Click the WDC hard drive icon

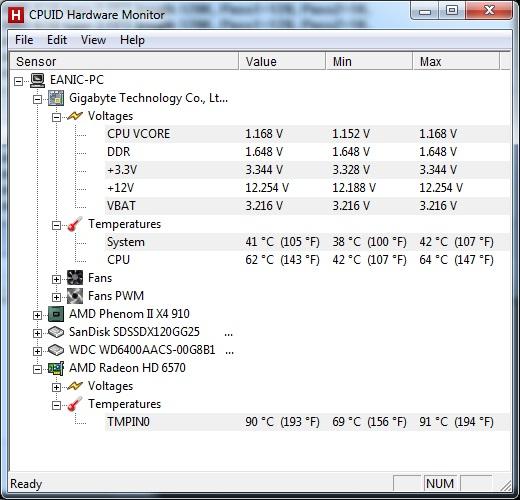pyautogui.click(x=56, y=350)
